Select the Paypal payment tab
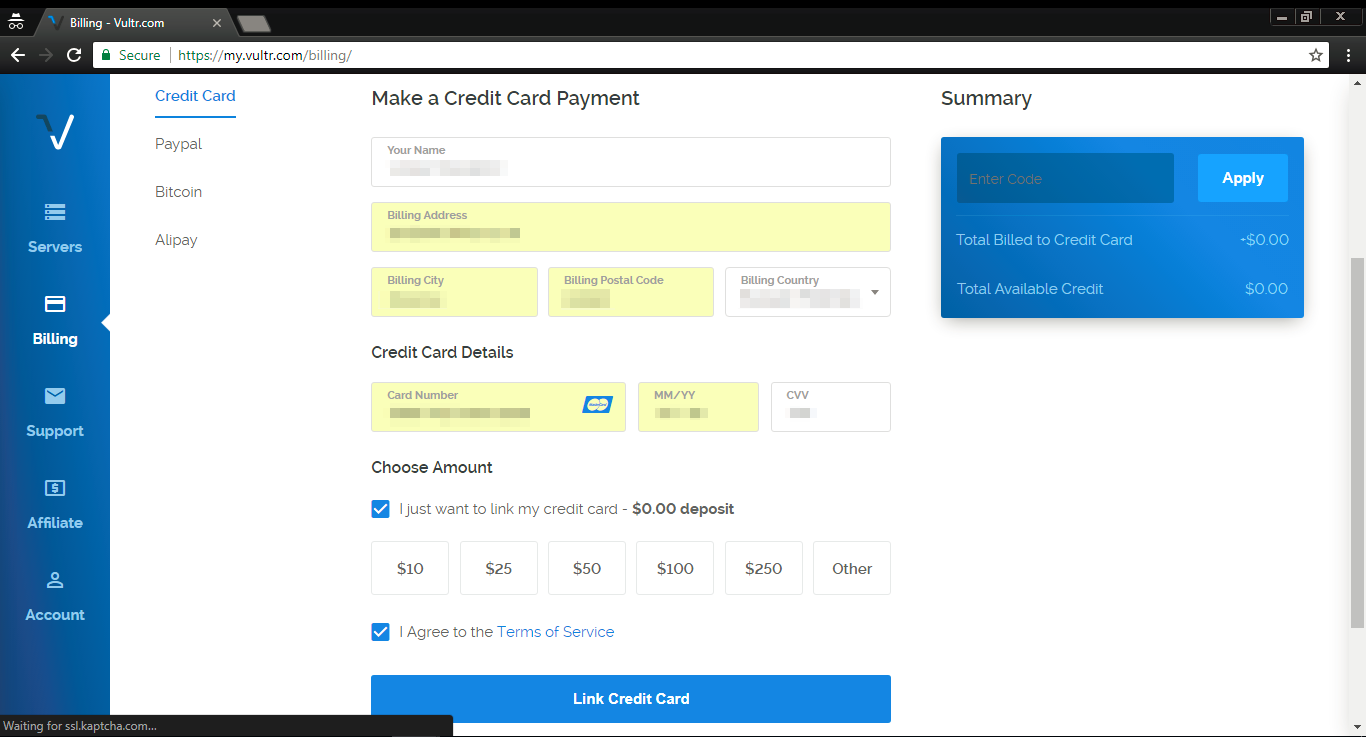This screenshot has width=1366, height=737. pos(178,144)
